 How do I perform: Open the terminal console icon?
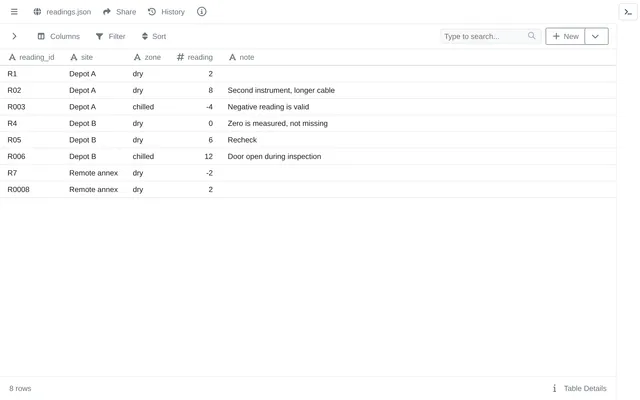(x=628, y=12)
